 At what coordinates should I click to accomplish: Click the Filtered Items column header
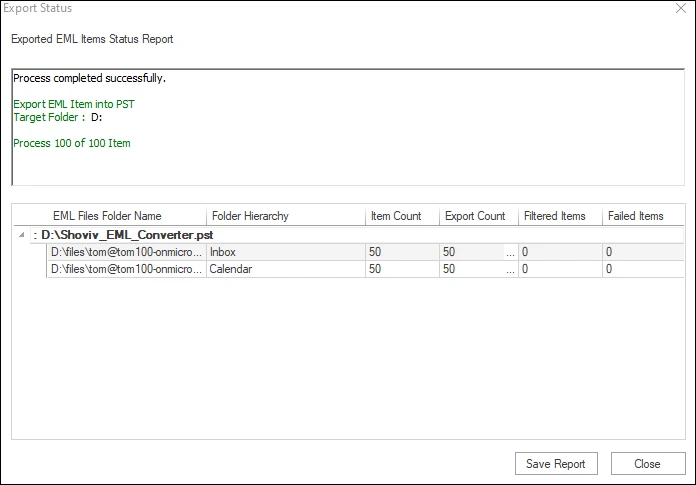tap(560, 216)
